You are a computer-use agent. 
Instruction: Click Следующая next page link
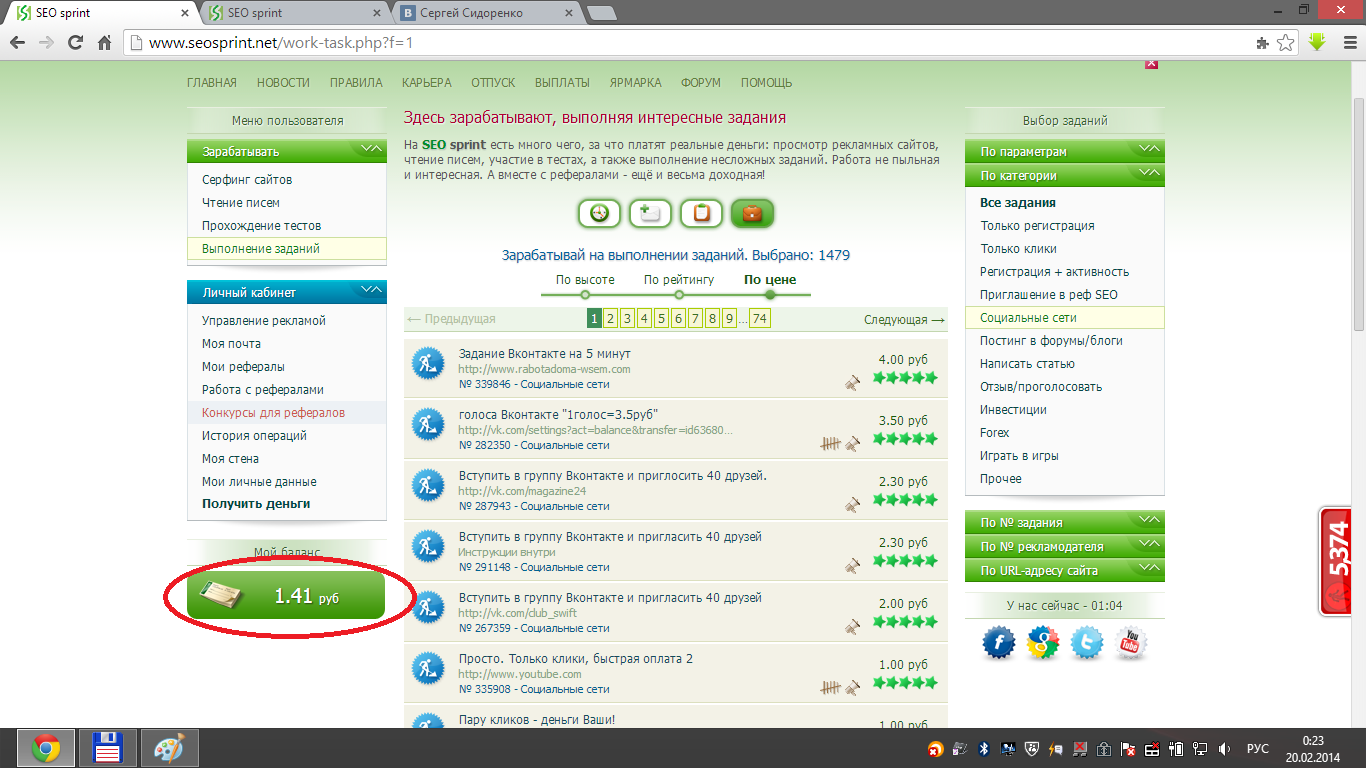(x=904, y=320)
